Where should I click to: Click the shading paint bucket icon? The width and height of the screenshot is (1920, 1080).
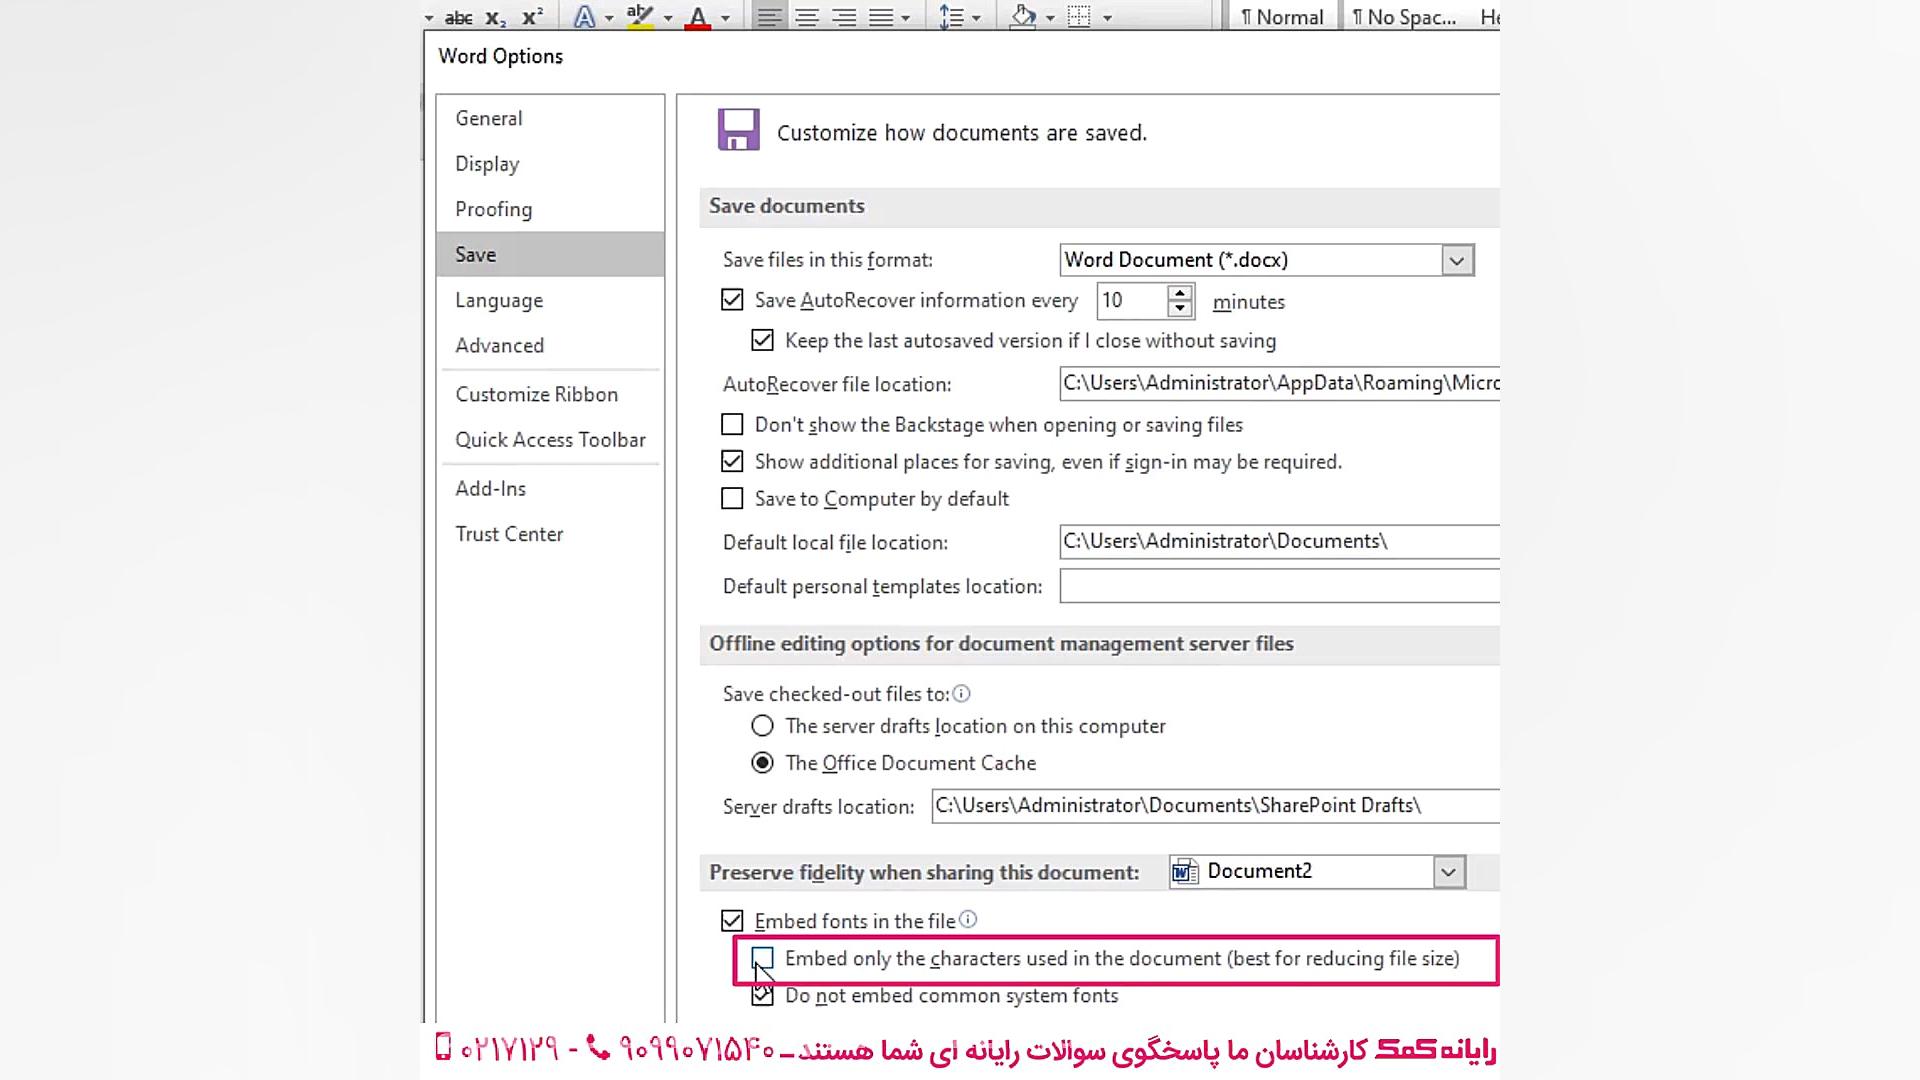[1023, 17]
